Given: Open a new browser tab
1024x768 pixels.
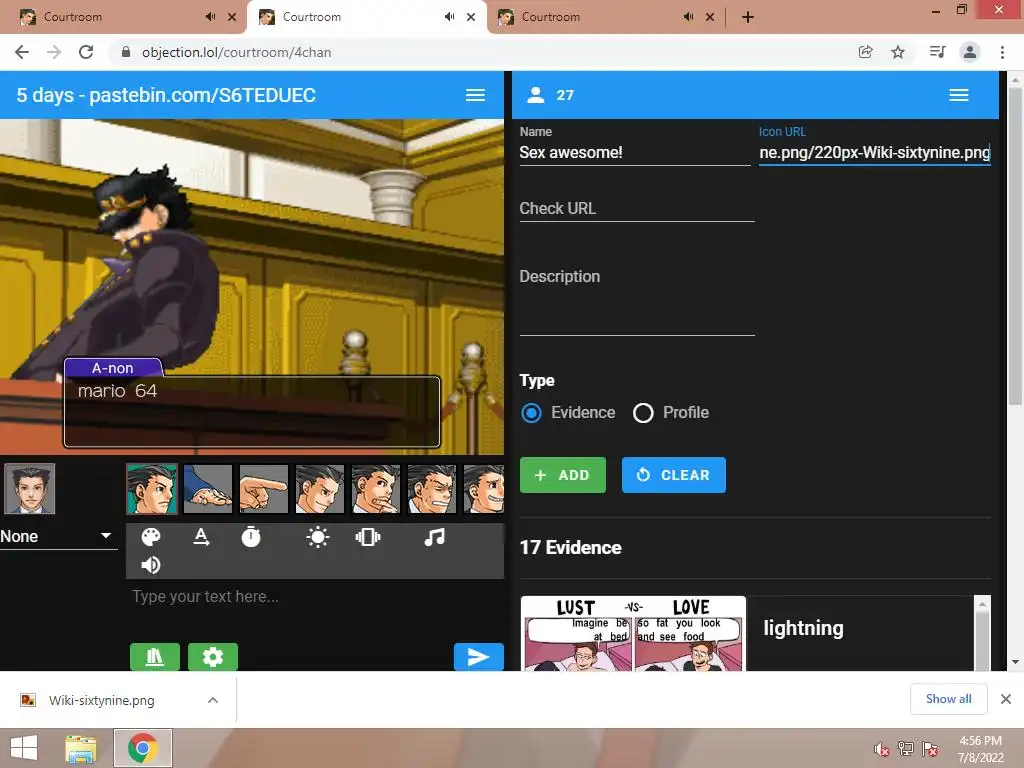Looking at the screenshot, I should click(748, 17).
